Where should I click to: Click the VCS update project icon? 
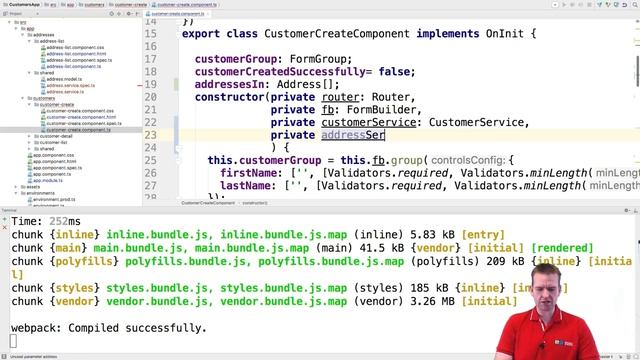click(600, 5)
